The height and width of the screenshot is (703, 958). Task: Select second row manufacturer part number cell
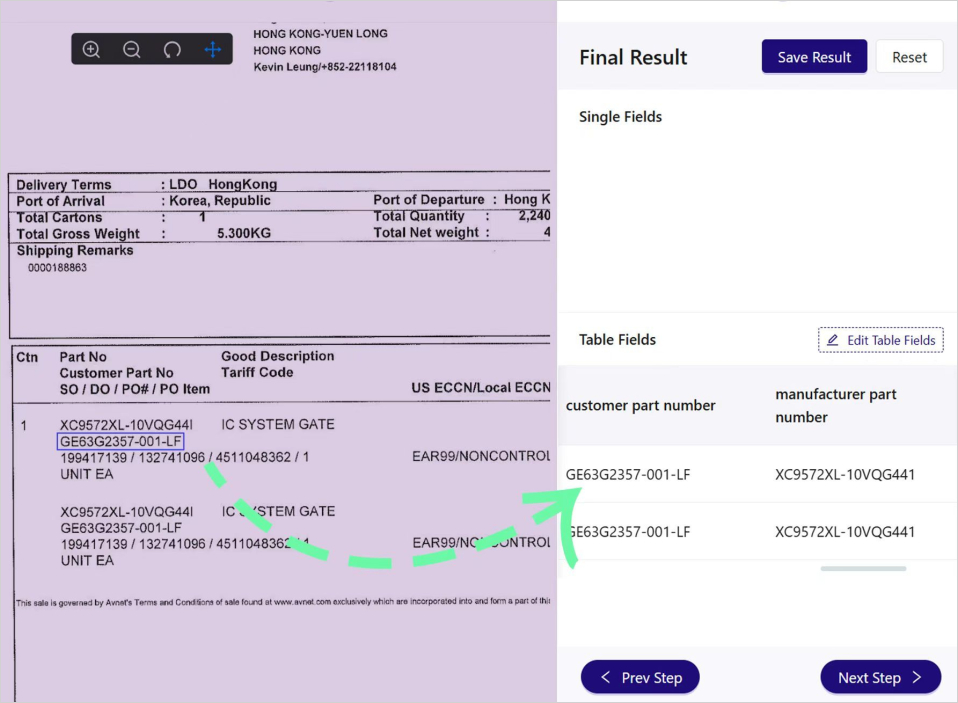click(844, 532)
